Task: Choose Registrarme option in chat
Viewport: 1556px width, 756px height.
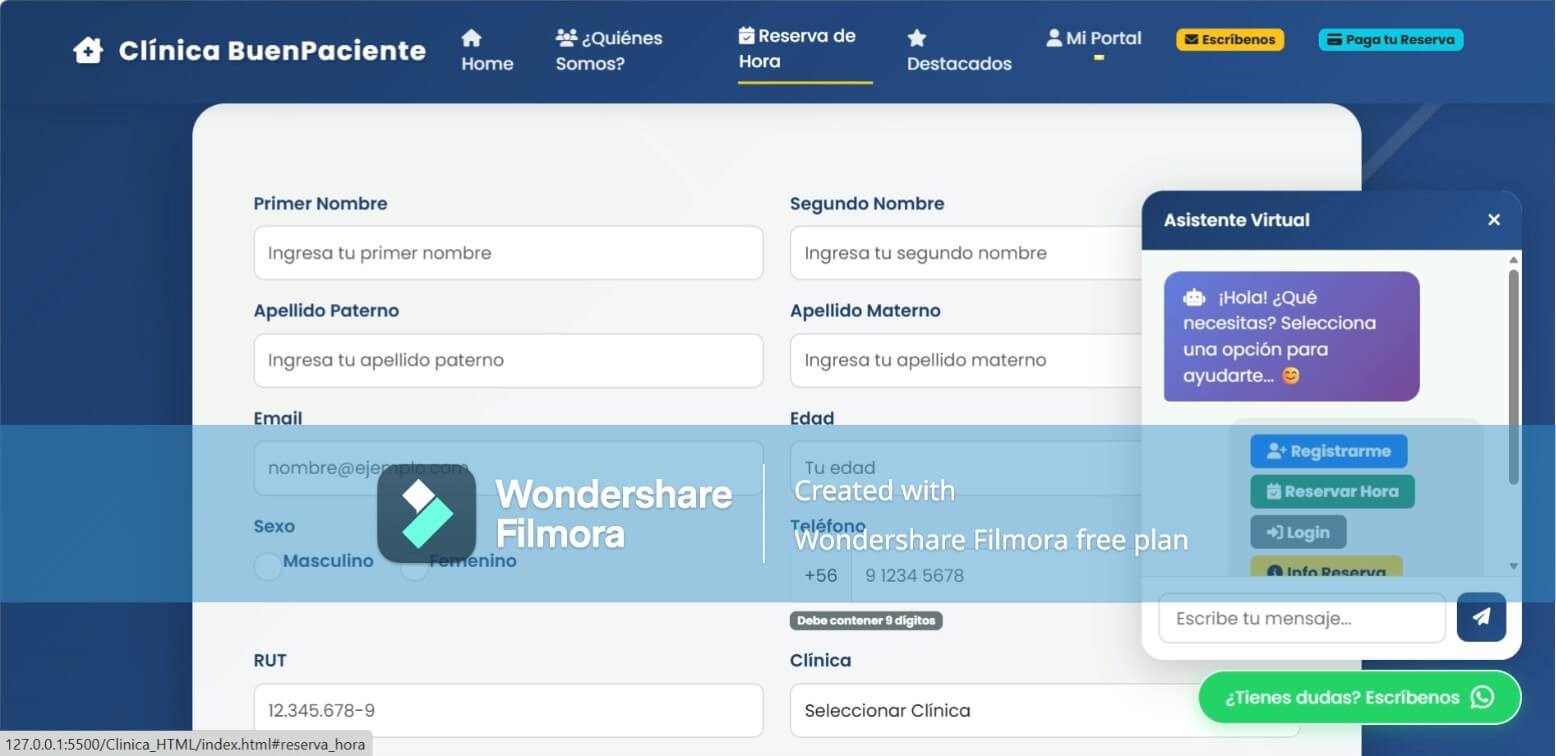Action: click(1329, 451)
